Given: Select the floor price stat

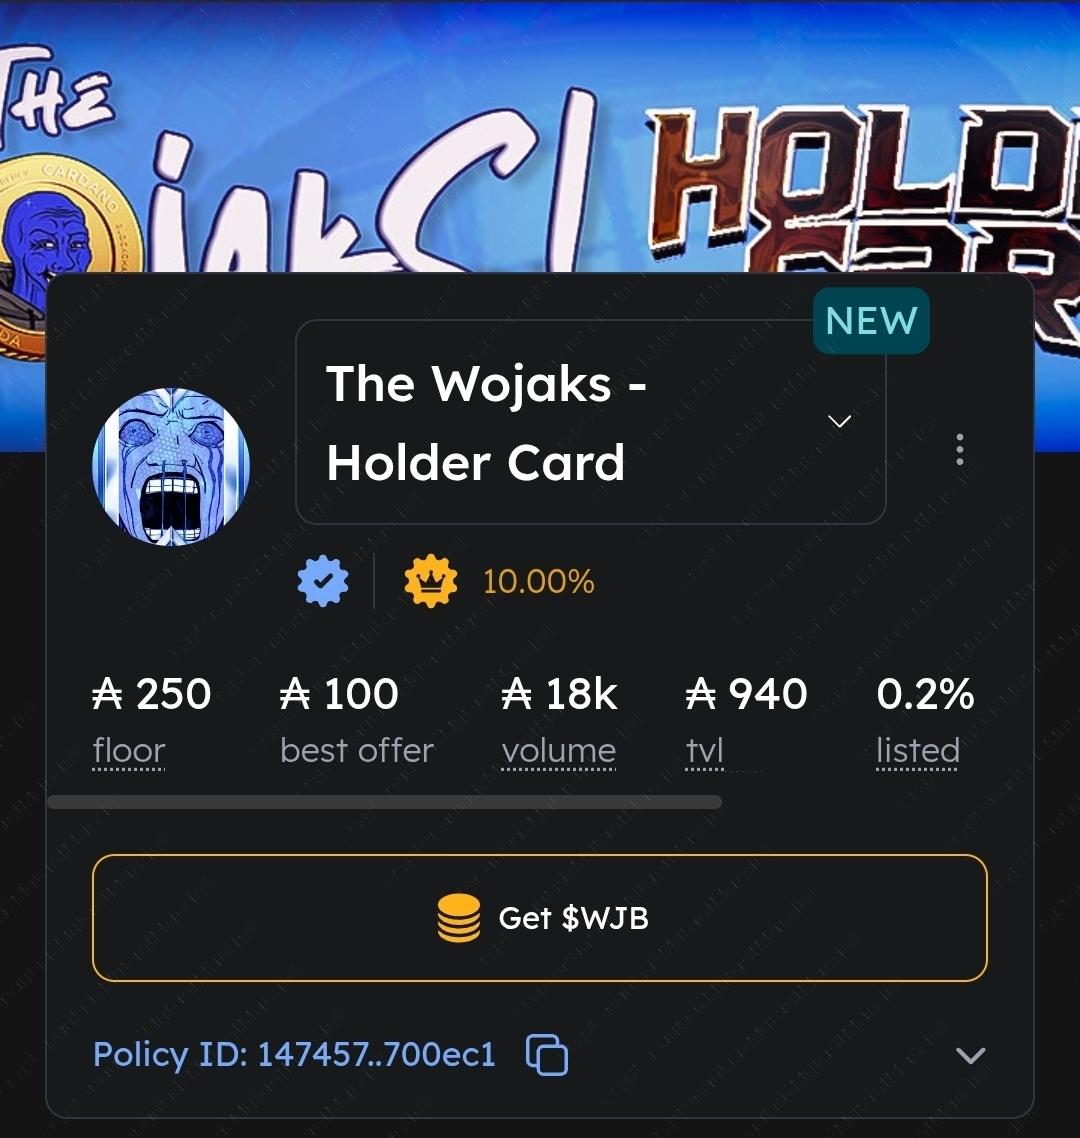Looking at the screenshot, I should coord(152,720).
